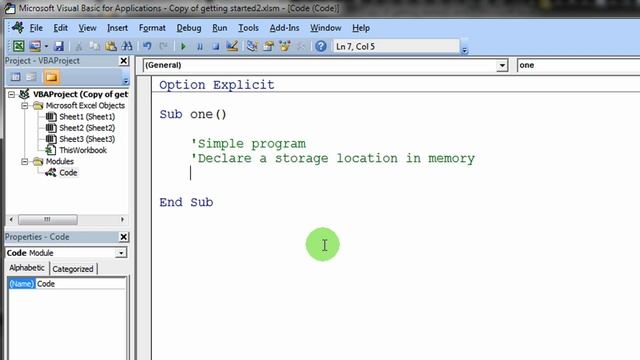
Task: Open Properties Window toolbar icon
Action: tap(268, 46)
